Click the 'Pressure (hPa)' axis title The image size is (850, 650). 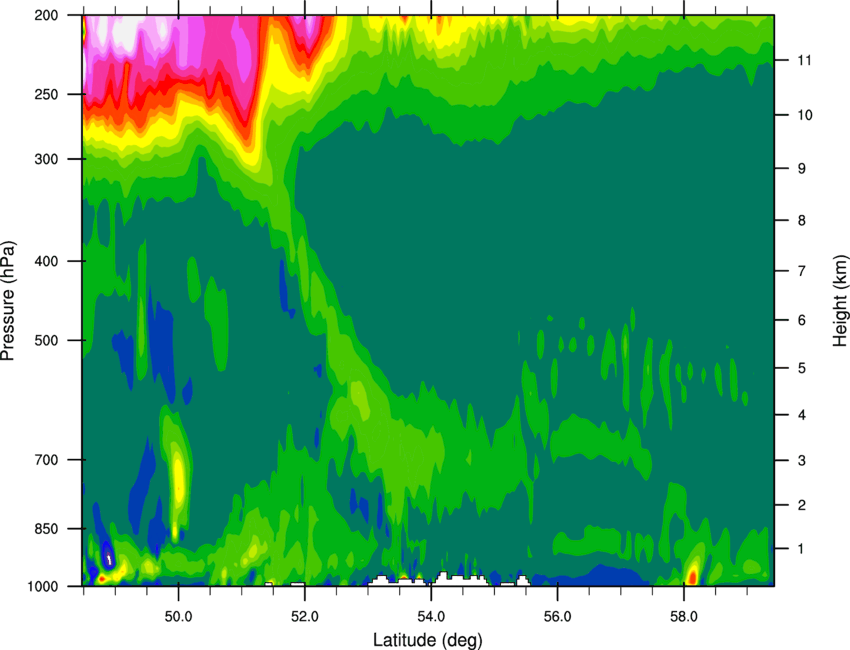coord(8,301)
